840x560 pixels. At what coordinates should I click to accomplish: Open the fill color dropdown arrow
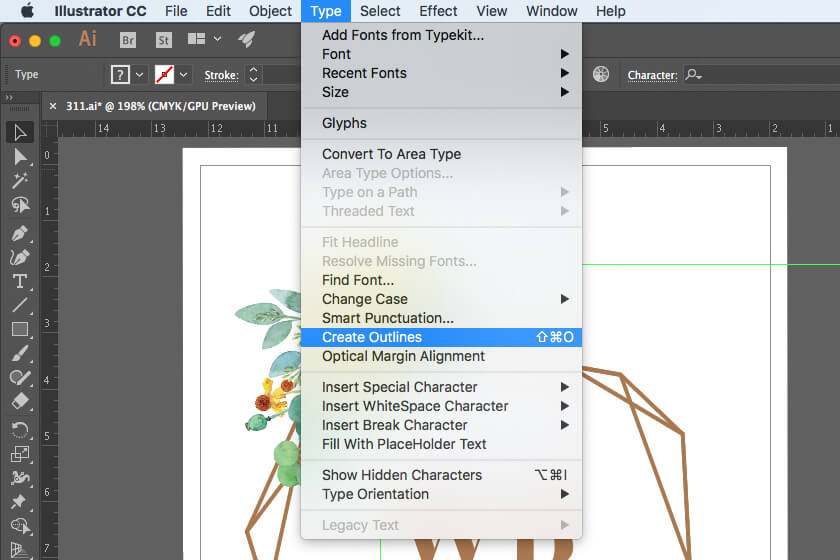139,74
